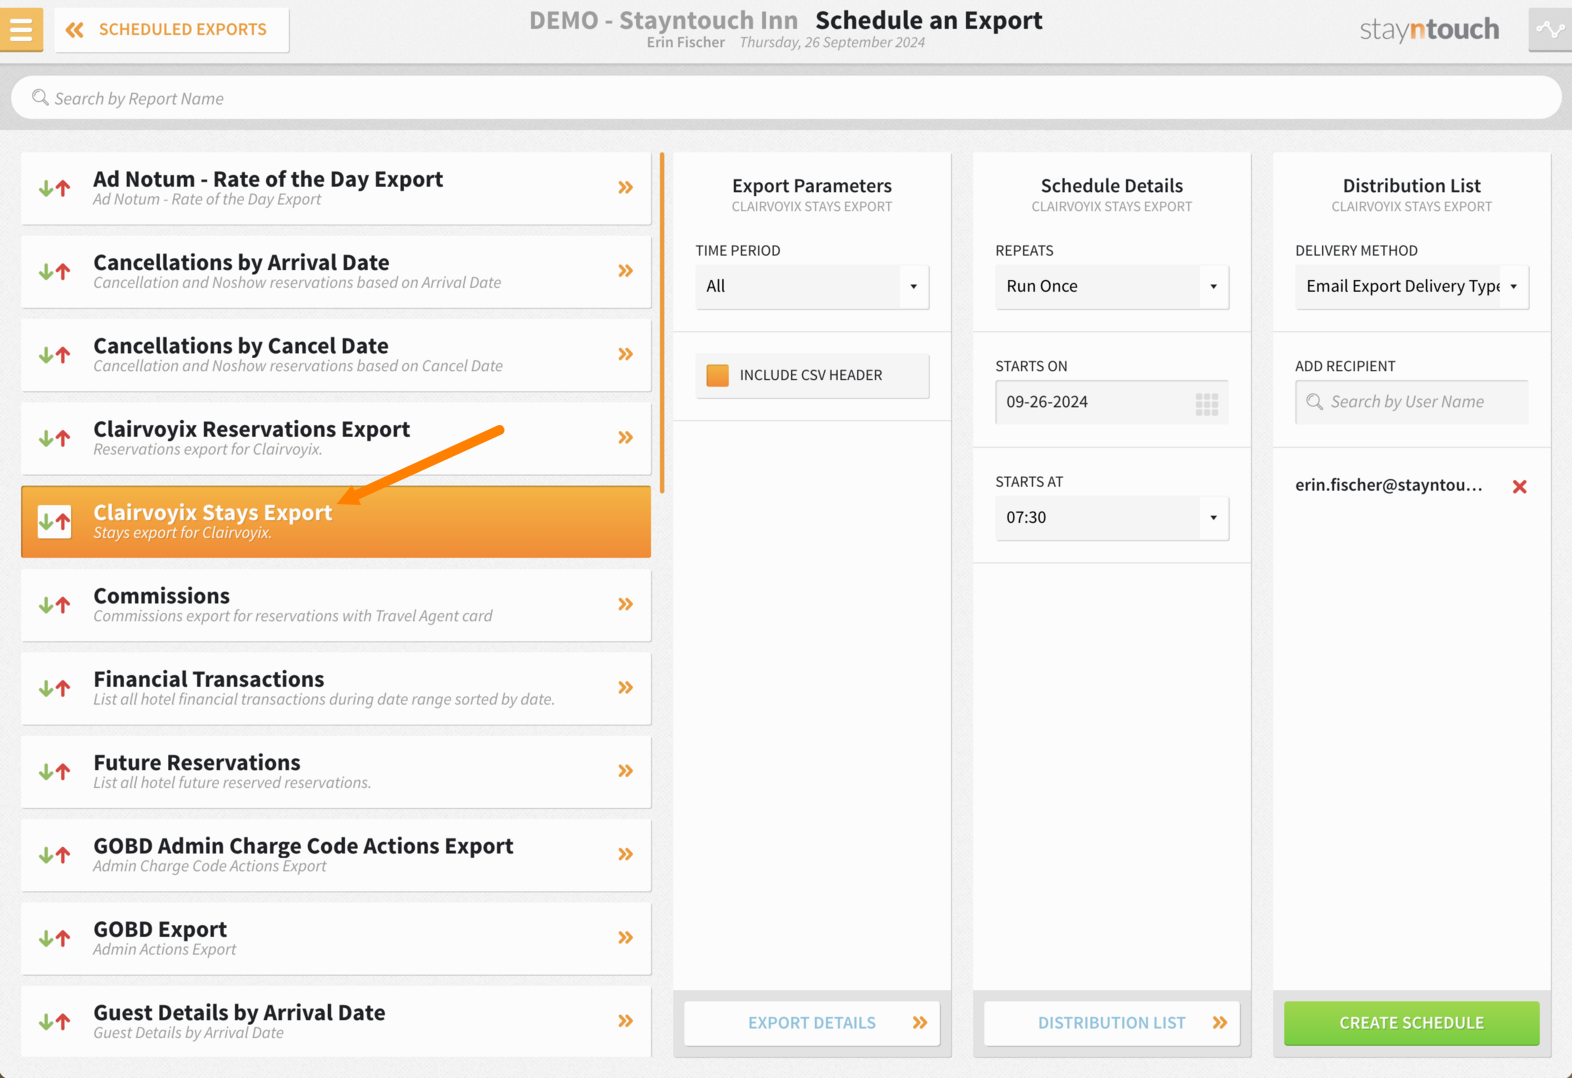Screen dimensions: 1572x1078
Task: Click export arrows icon for Cancellations by Cancel Date
Action: 55,355
